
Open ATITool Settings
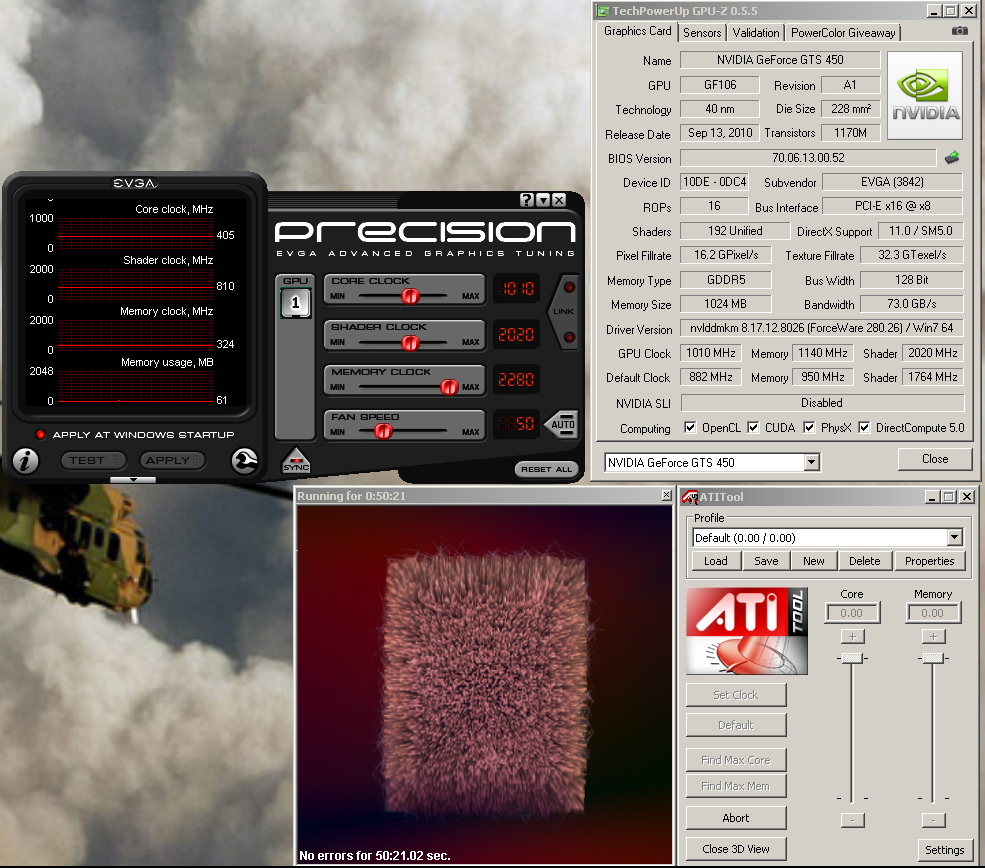[x=944, y=850]
